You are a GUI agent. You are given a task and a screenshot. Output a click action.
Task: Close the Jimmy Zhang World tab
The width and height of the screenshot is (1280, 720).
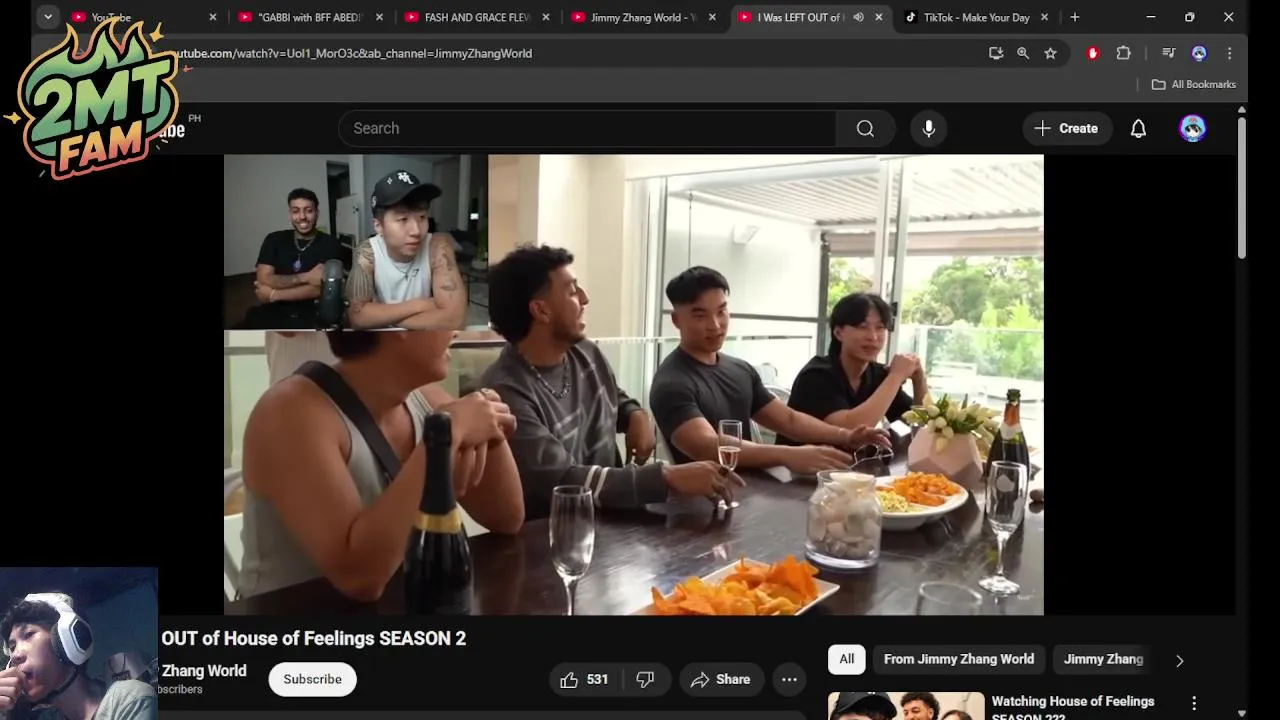point(713,17)
